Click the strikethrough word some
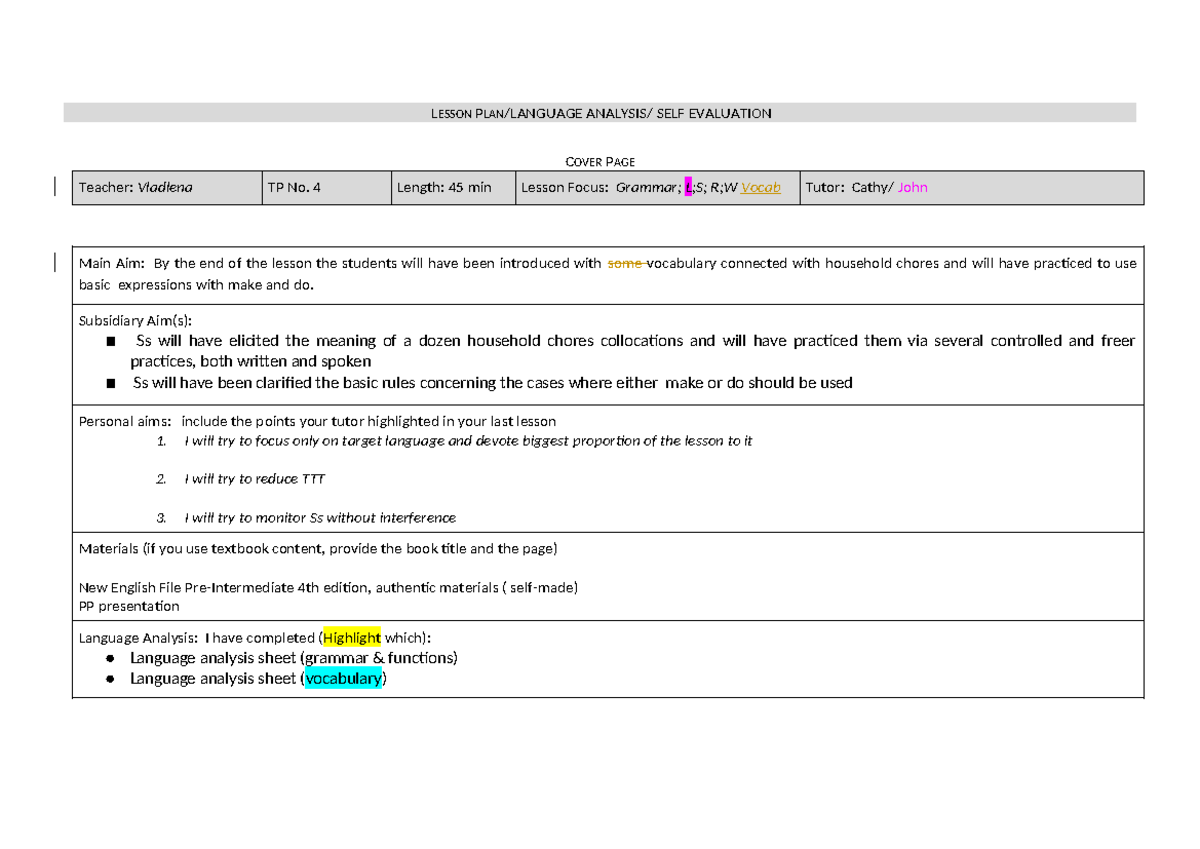 pyautogui.click(x=623, y=263)
